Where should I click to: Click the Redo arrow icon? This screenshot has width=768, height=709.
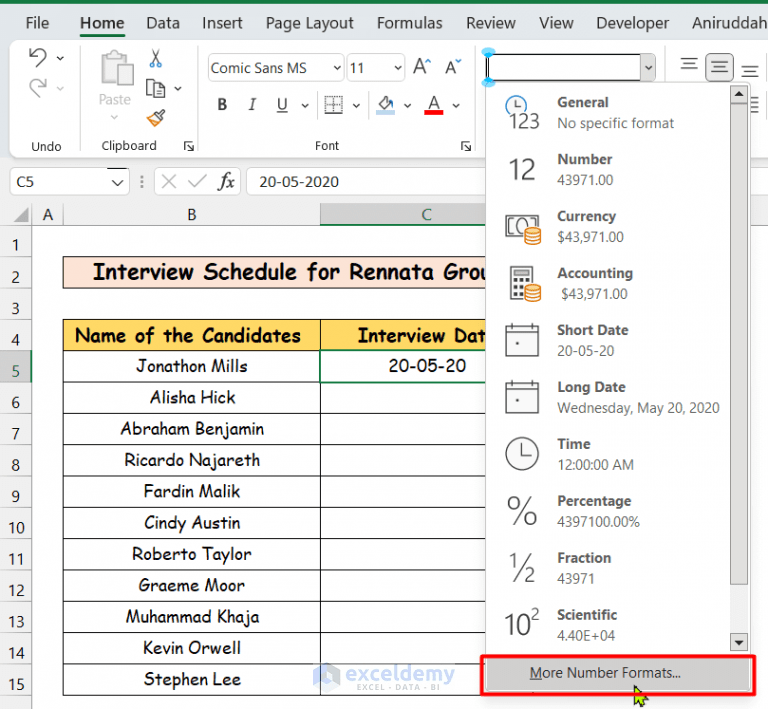click(x=38, y=88)
